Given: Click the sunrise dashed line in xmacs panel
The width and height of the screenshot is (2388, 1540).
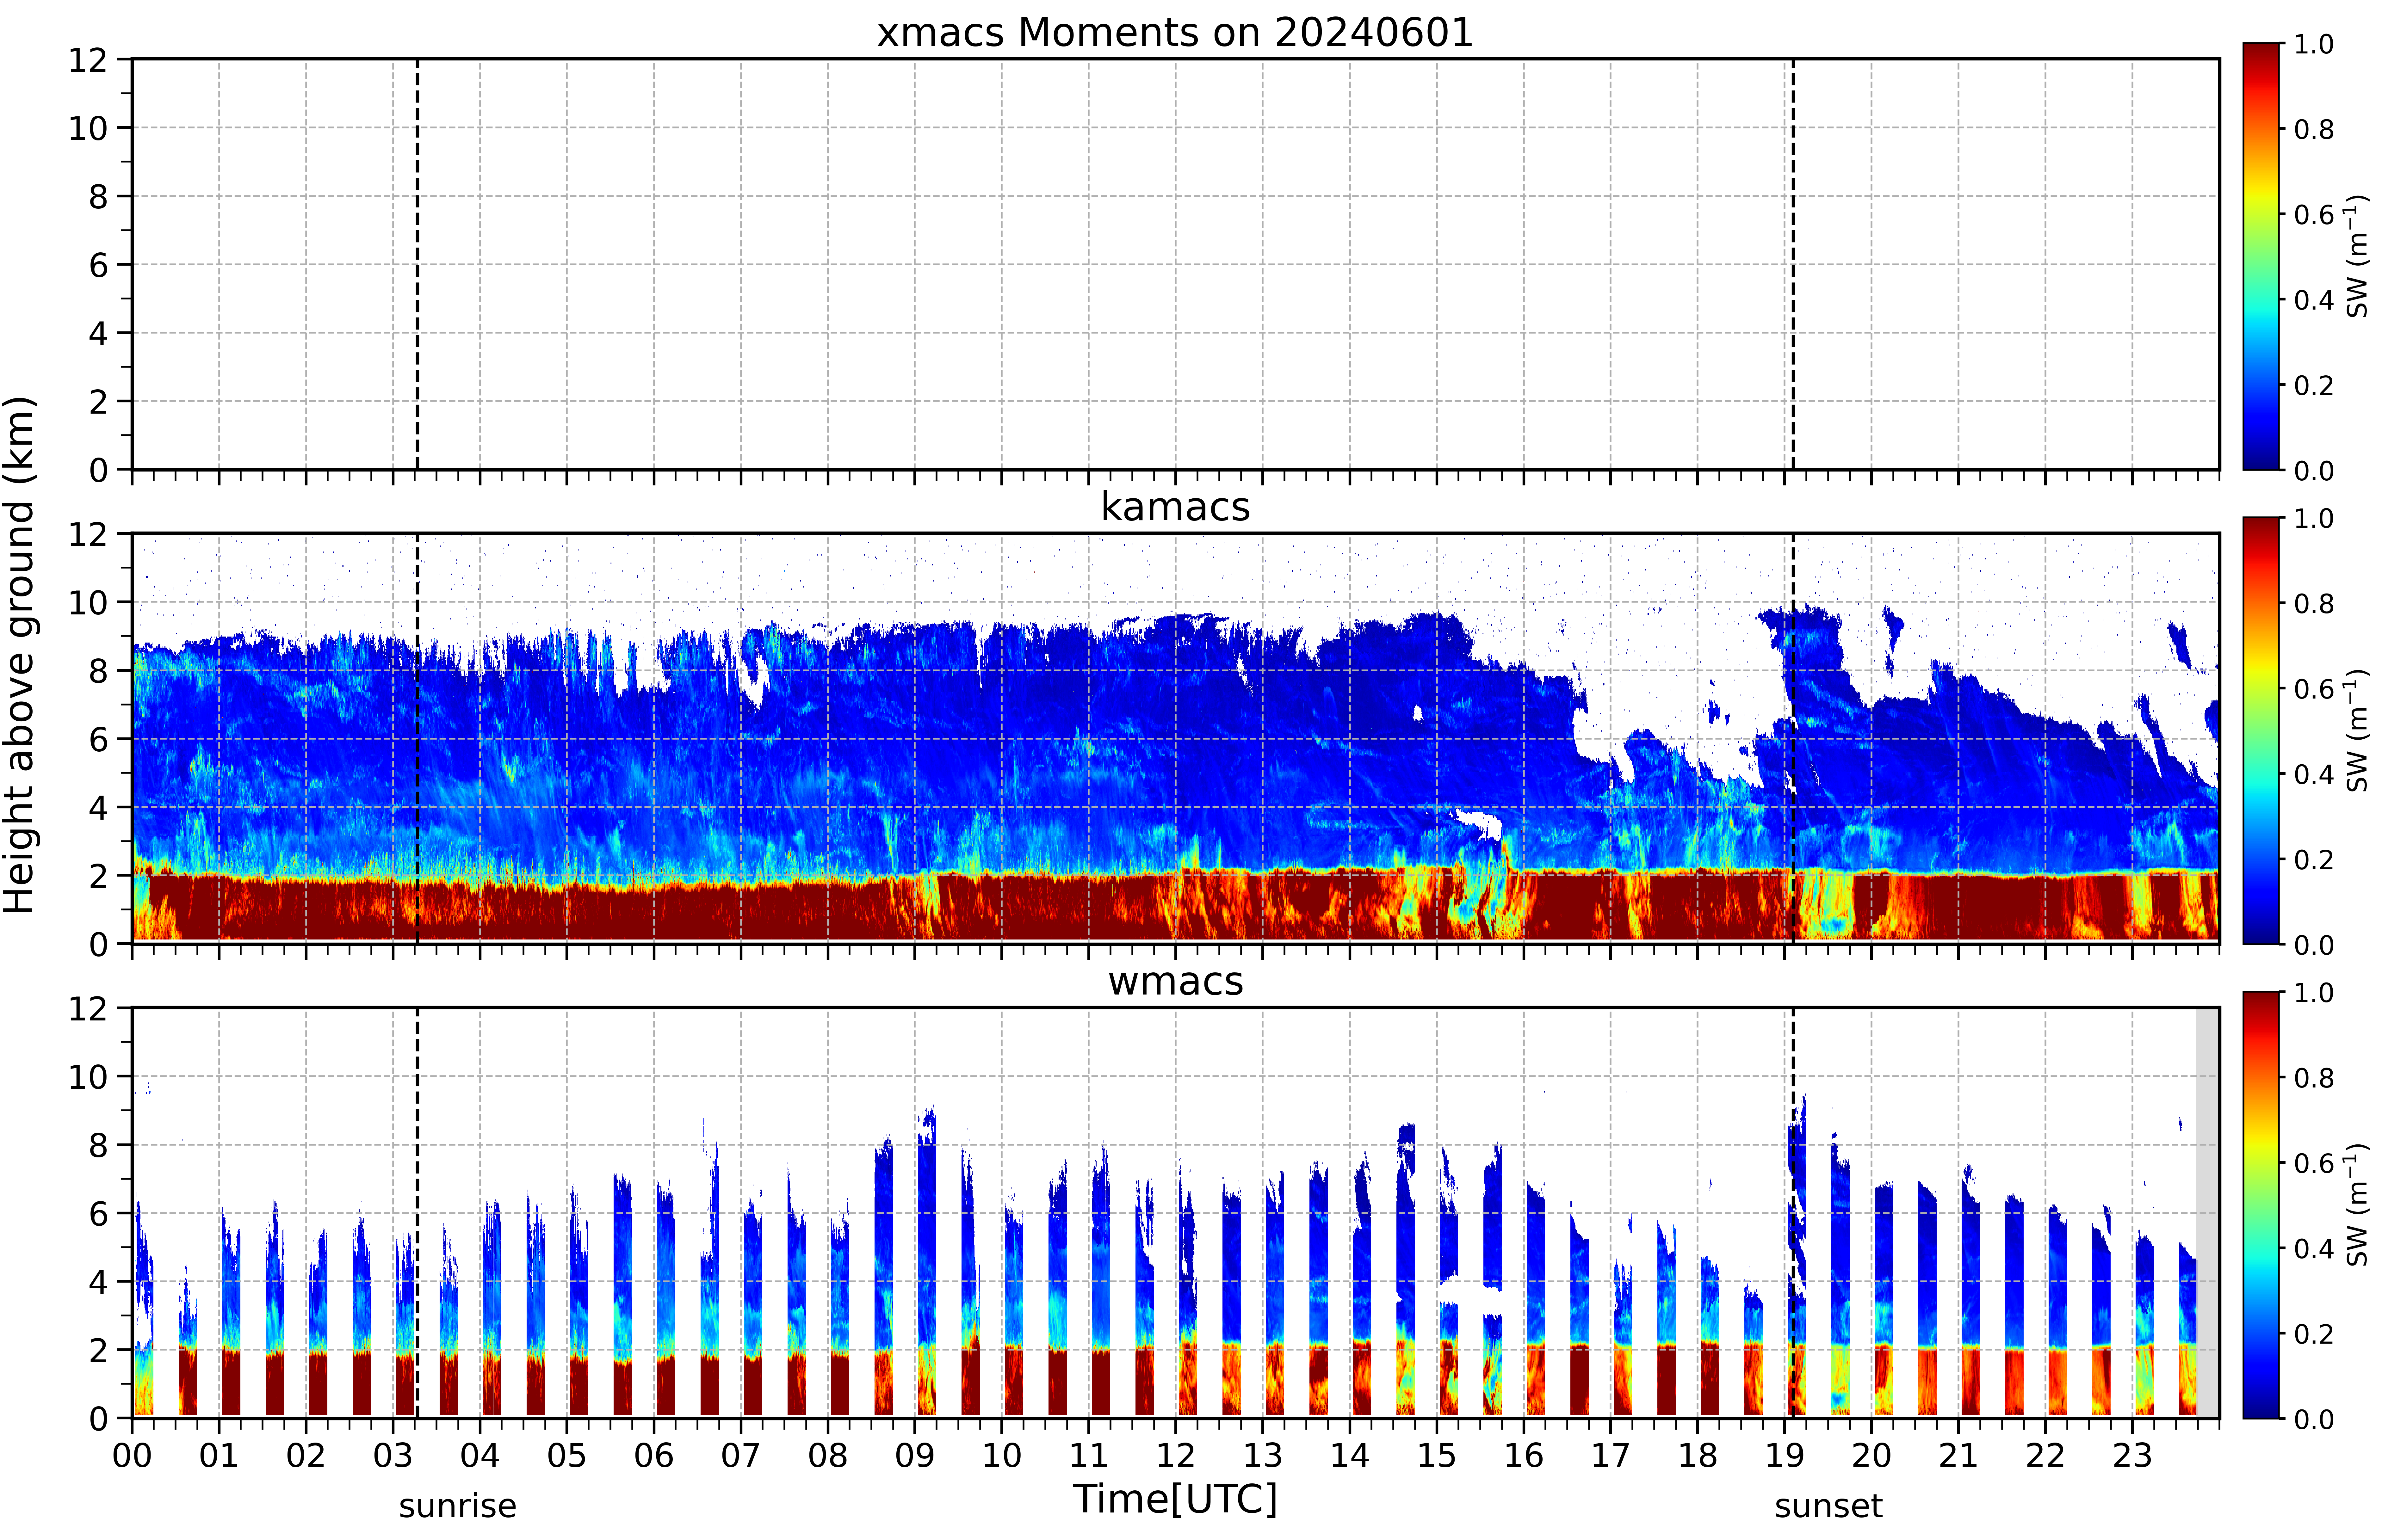Looking at the screenshot, I should tap(417, 264).
